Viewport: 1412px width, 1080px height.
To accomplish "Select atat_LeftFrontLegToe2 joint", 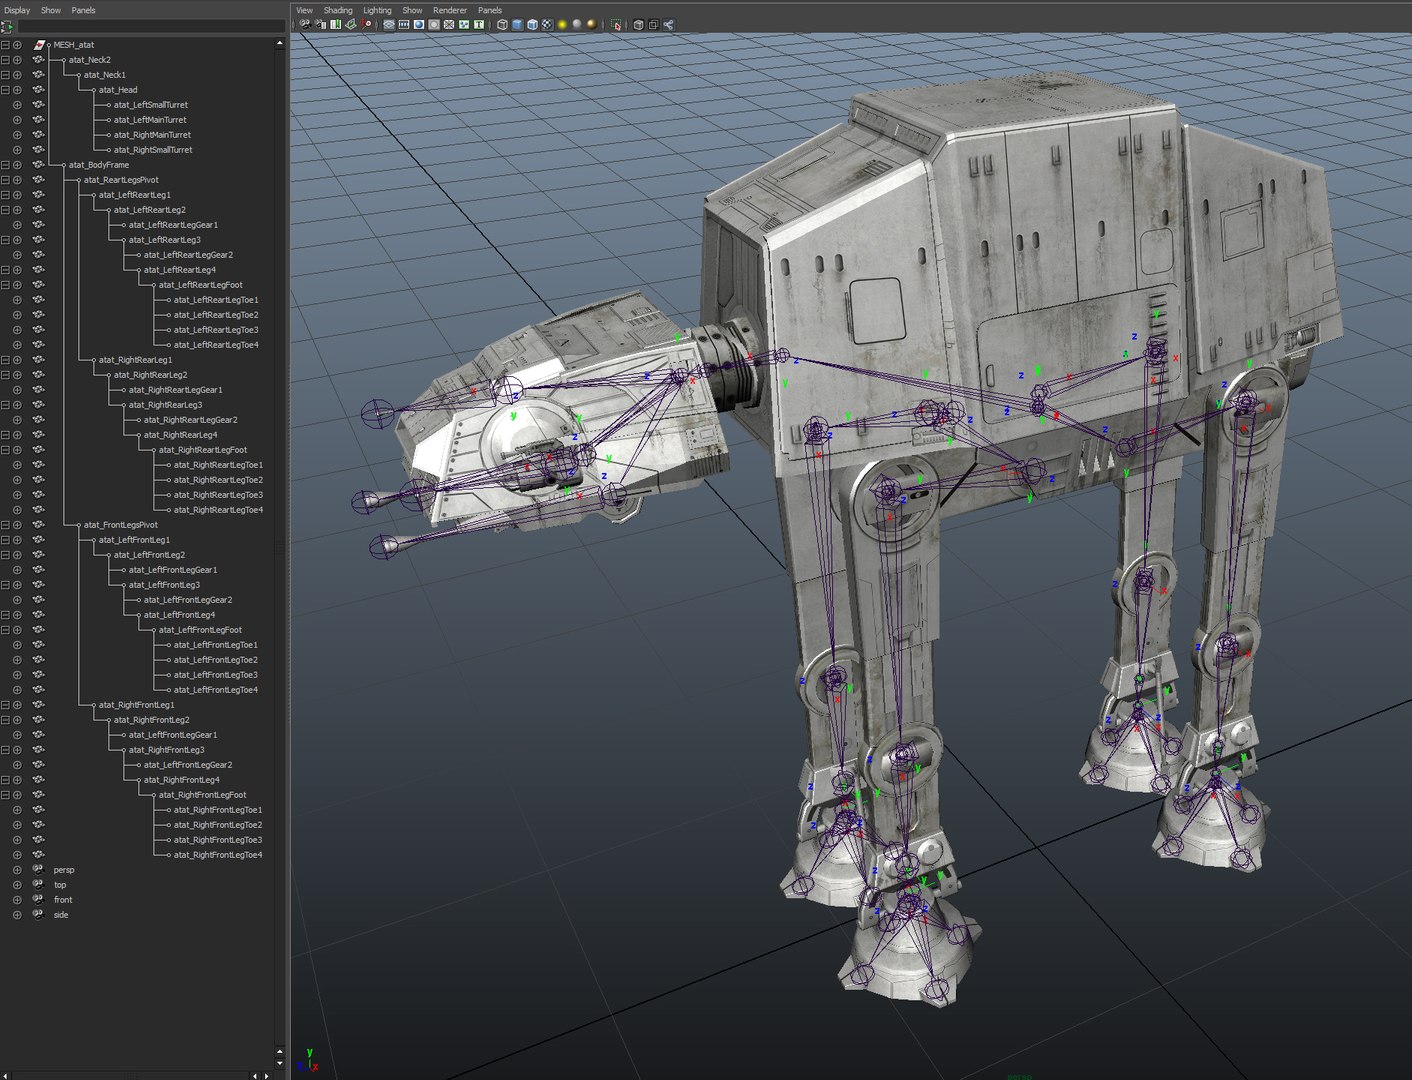I will tap(216, 660).
